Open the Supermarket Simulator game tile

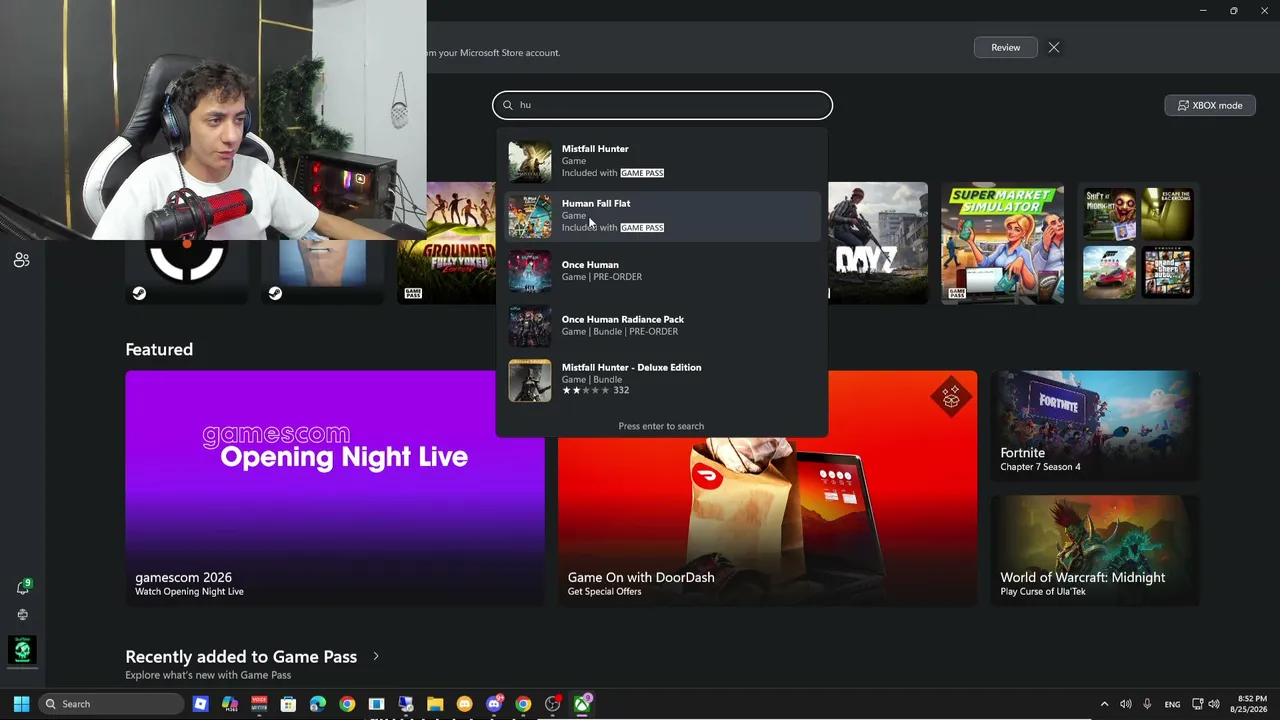click(x=1002, y=243)
